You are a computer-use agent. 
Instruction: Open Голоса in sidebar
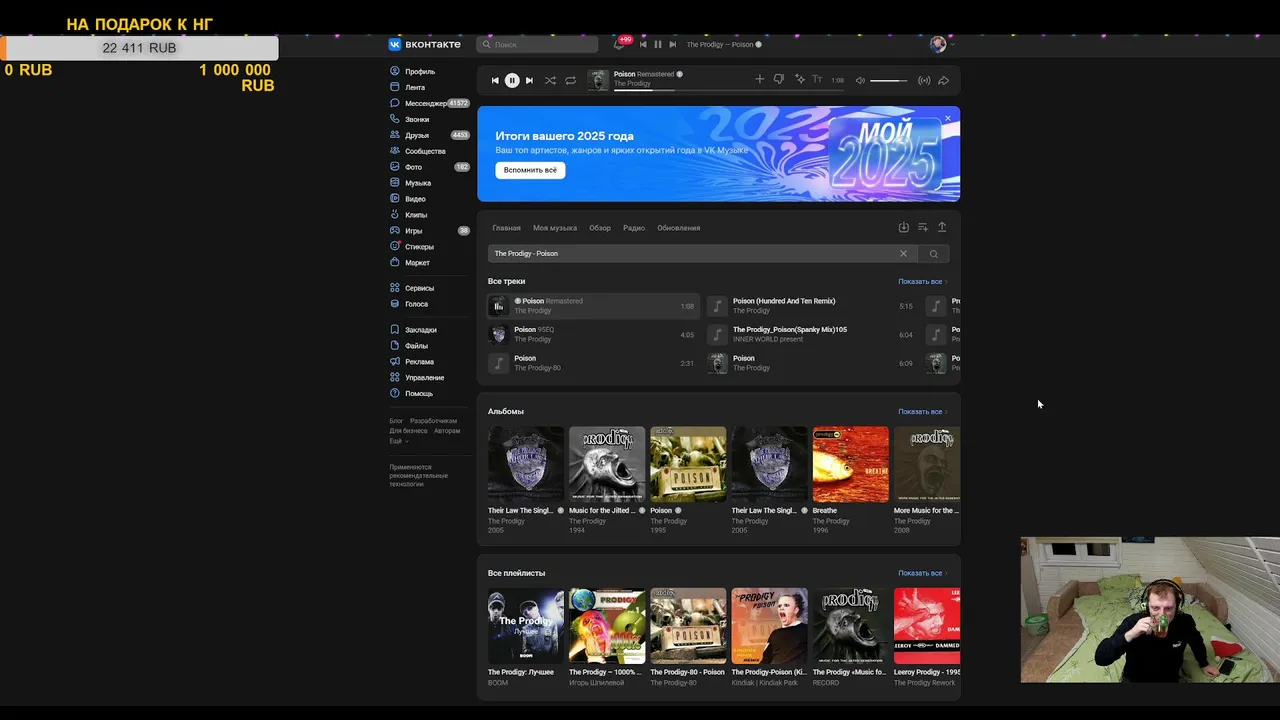409,304
